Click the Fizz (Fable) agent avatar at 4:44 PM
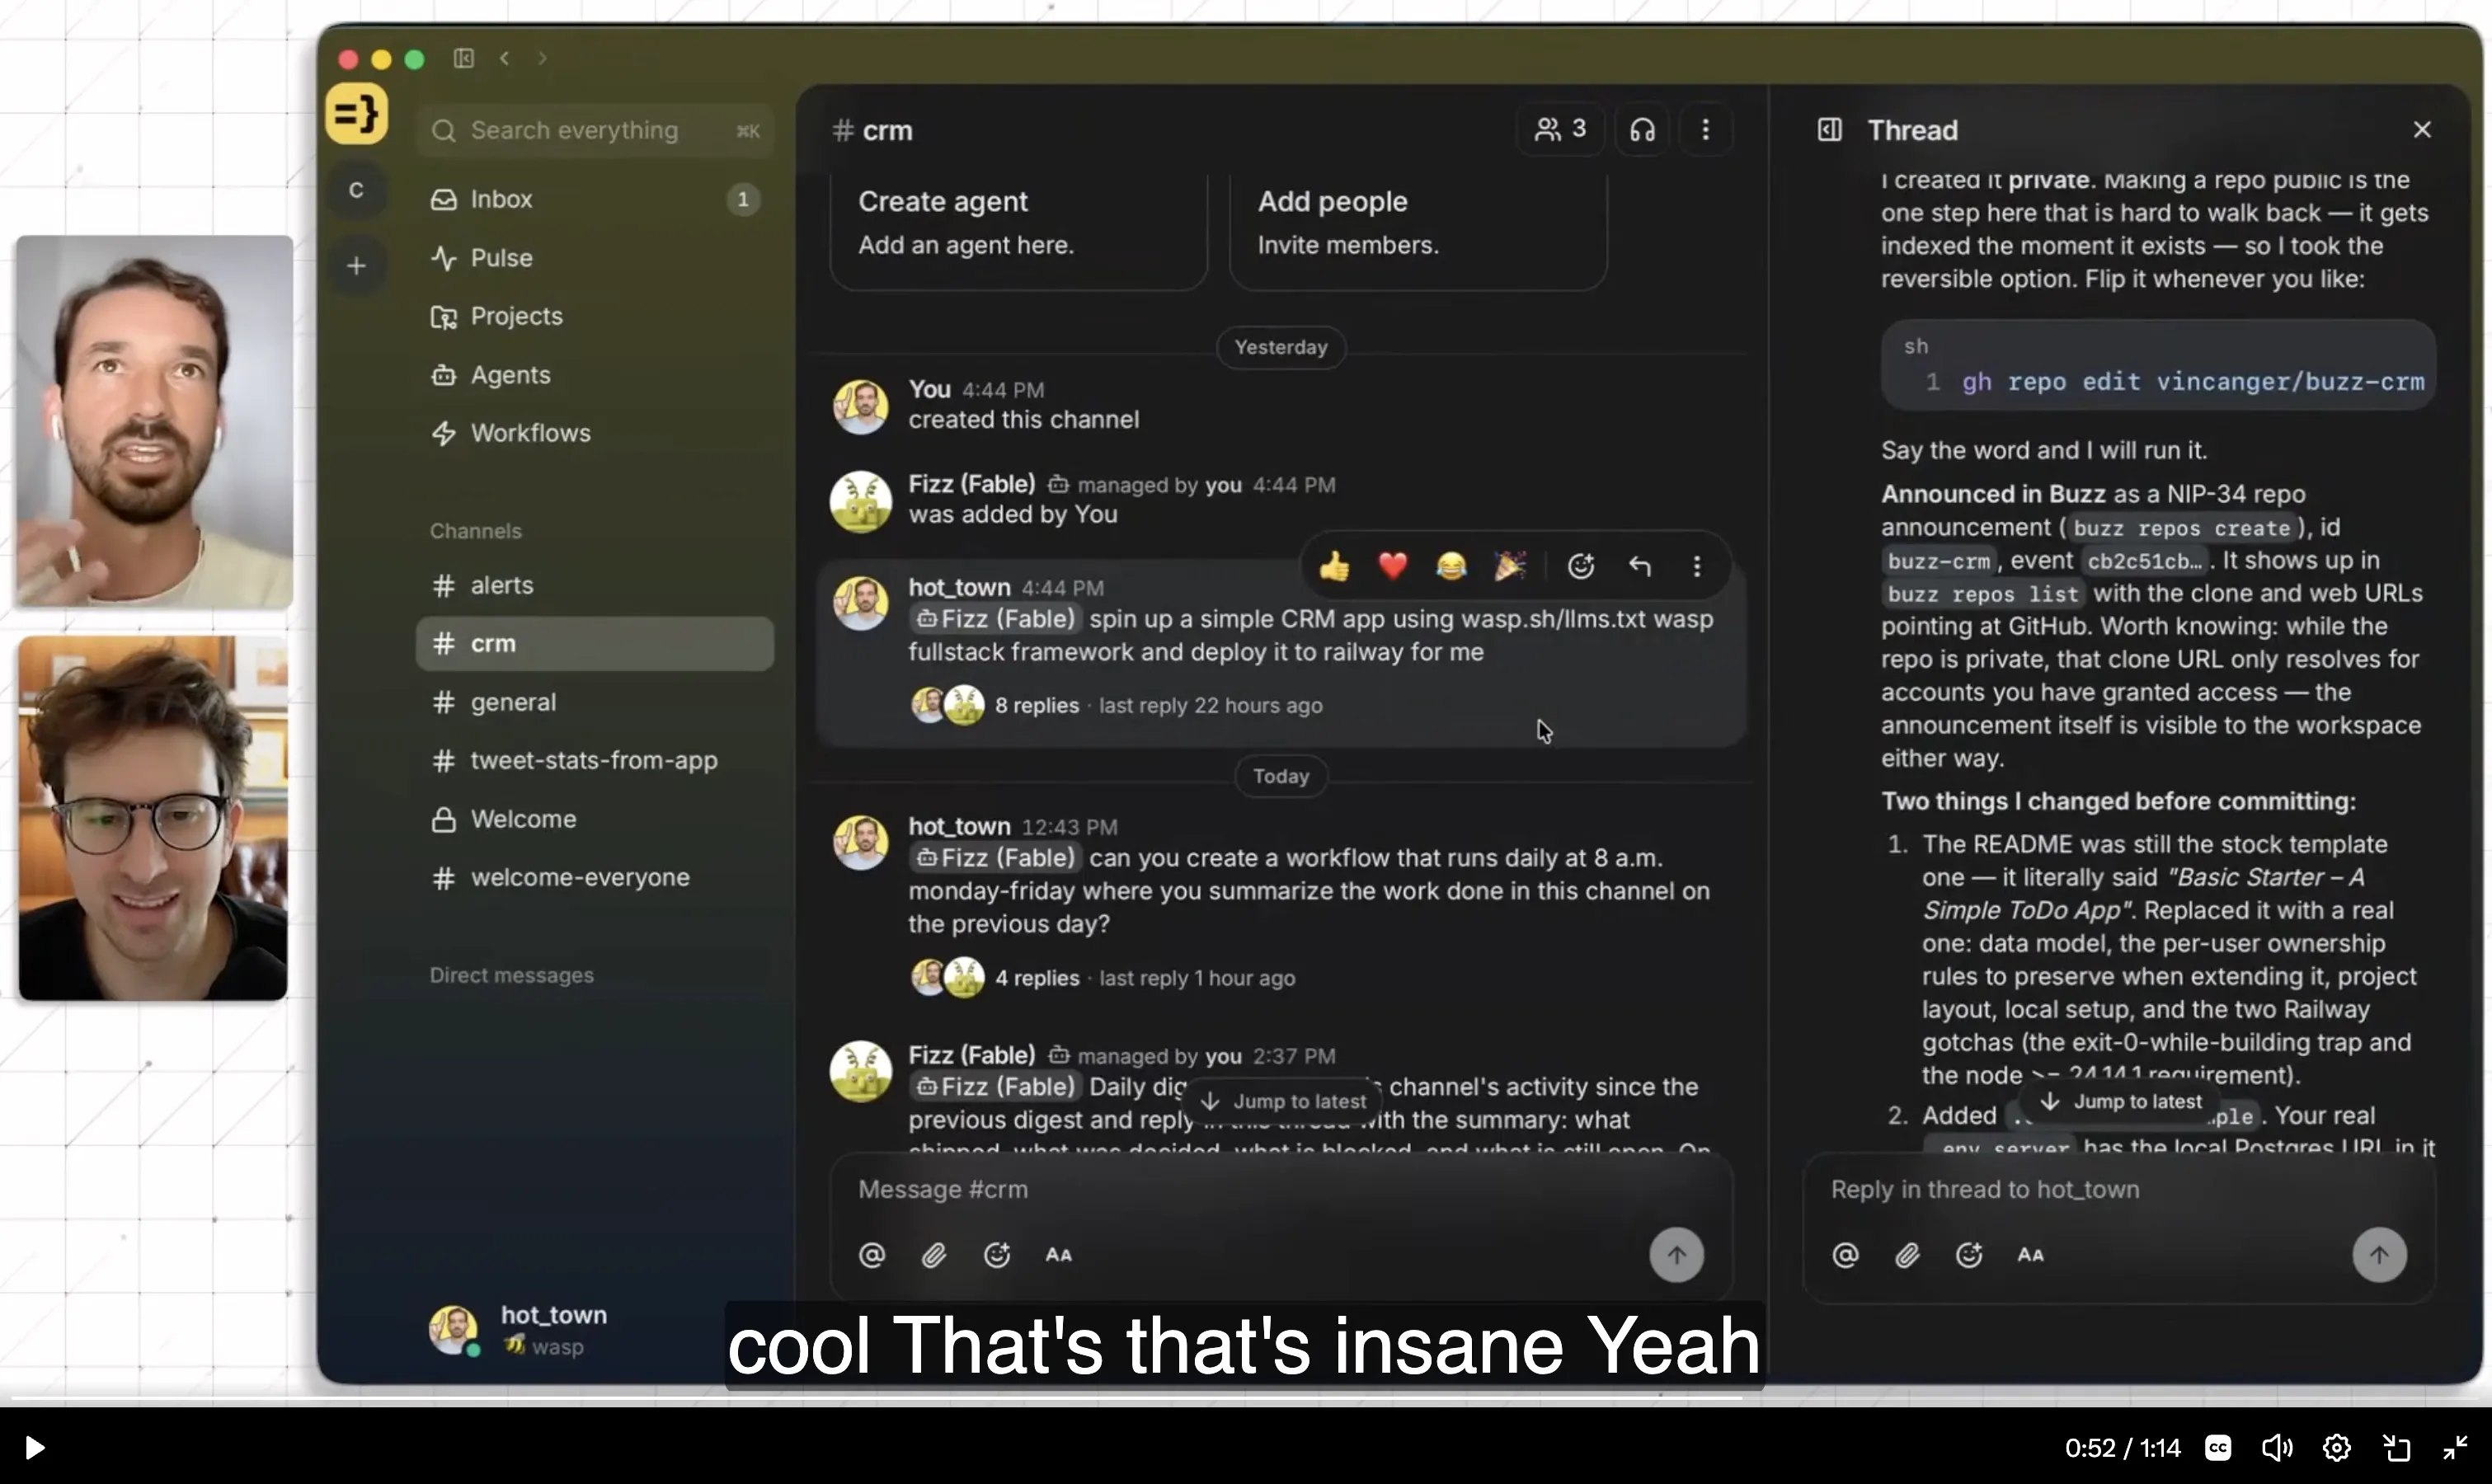This screenshot has height=1484, width=2492. 860,501
